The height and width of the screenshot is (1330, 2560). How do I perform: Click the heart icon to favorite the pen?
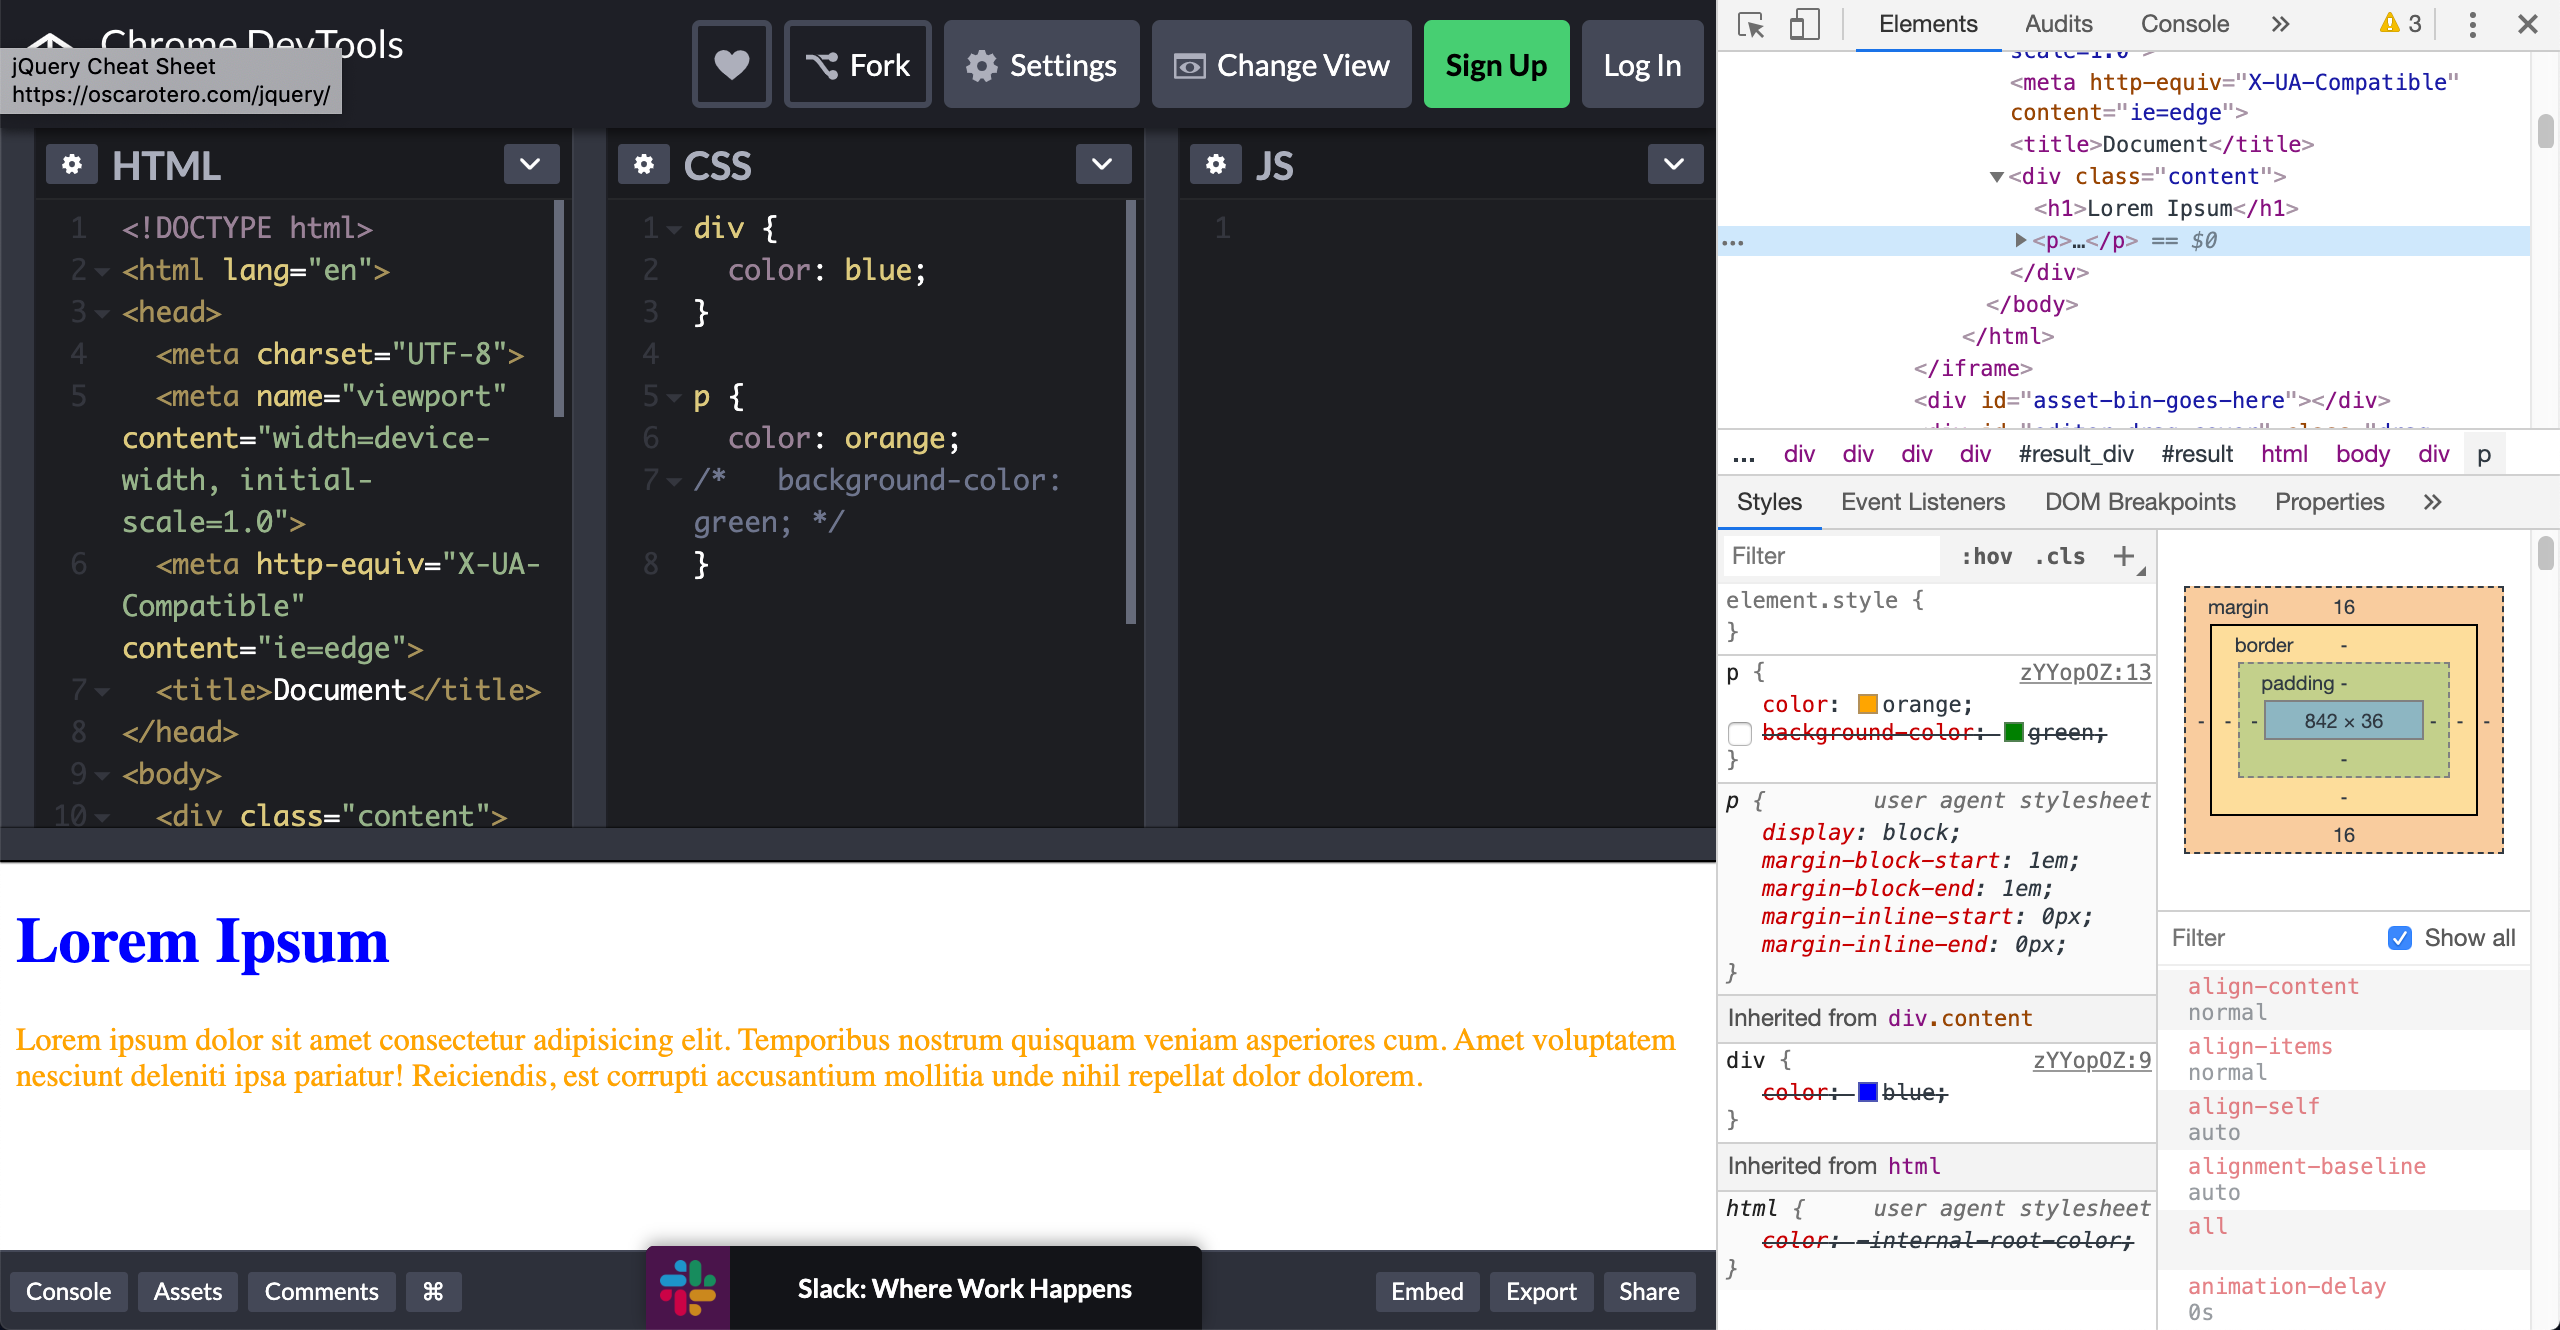pos(731,64)
